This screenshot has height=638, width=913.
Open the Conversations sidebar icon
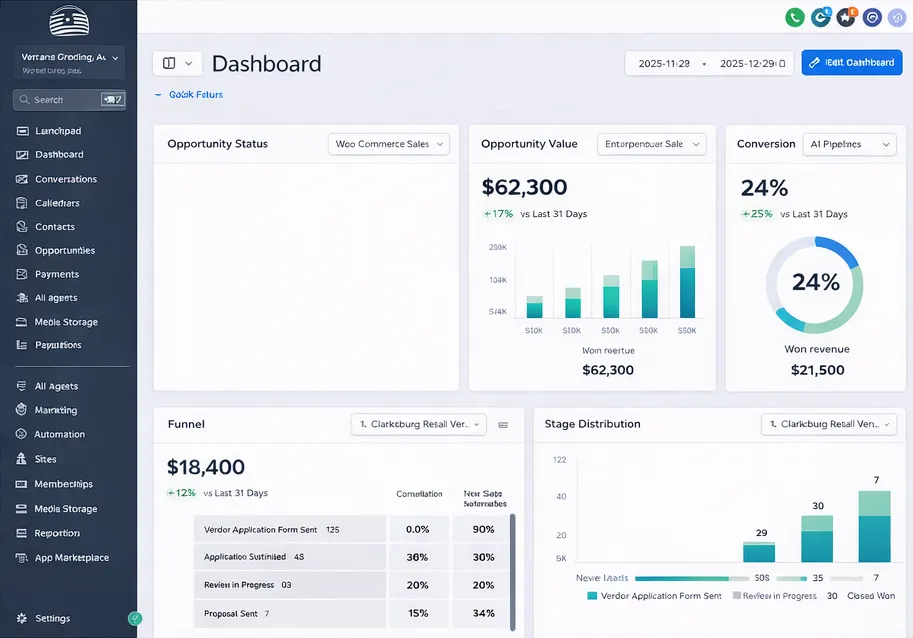click(22, 179)
